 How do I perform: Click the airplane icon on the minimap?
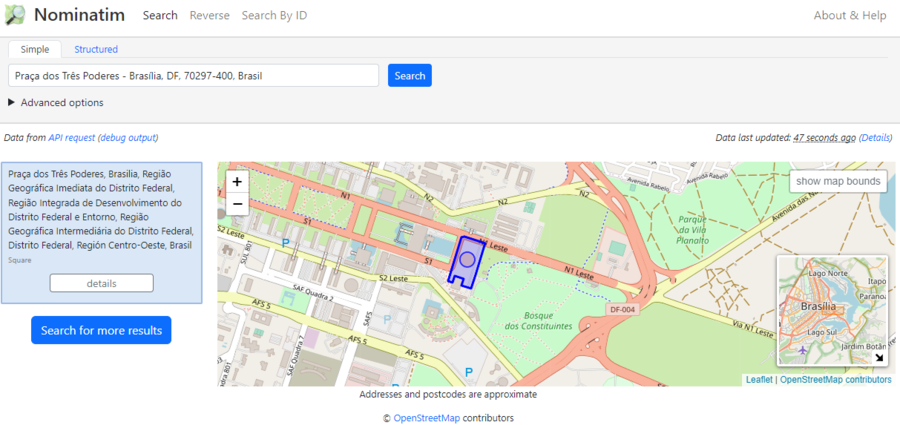click(x=805, y=350)
